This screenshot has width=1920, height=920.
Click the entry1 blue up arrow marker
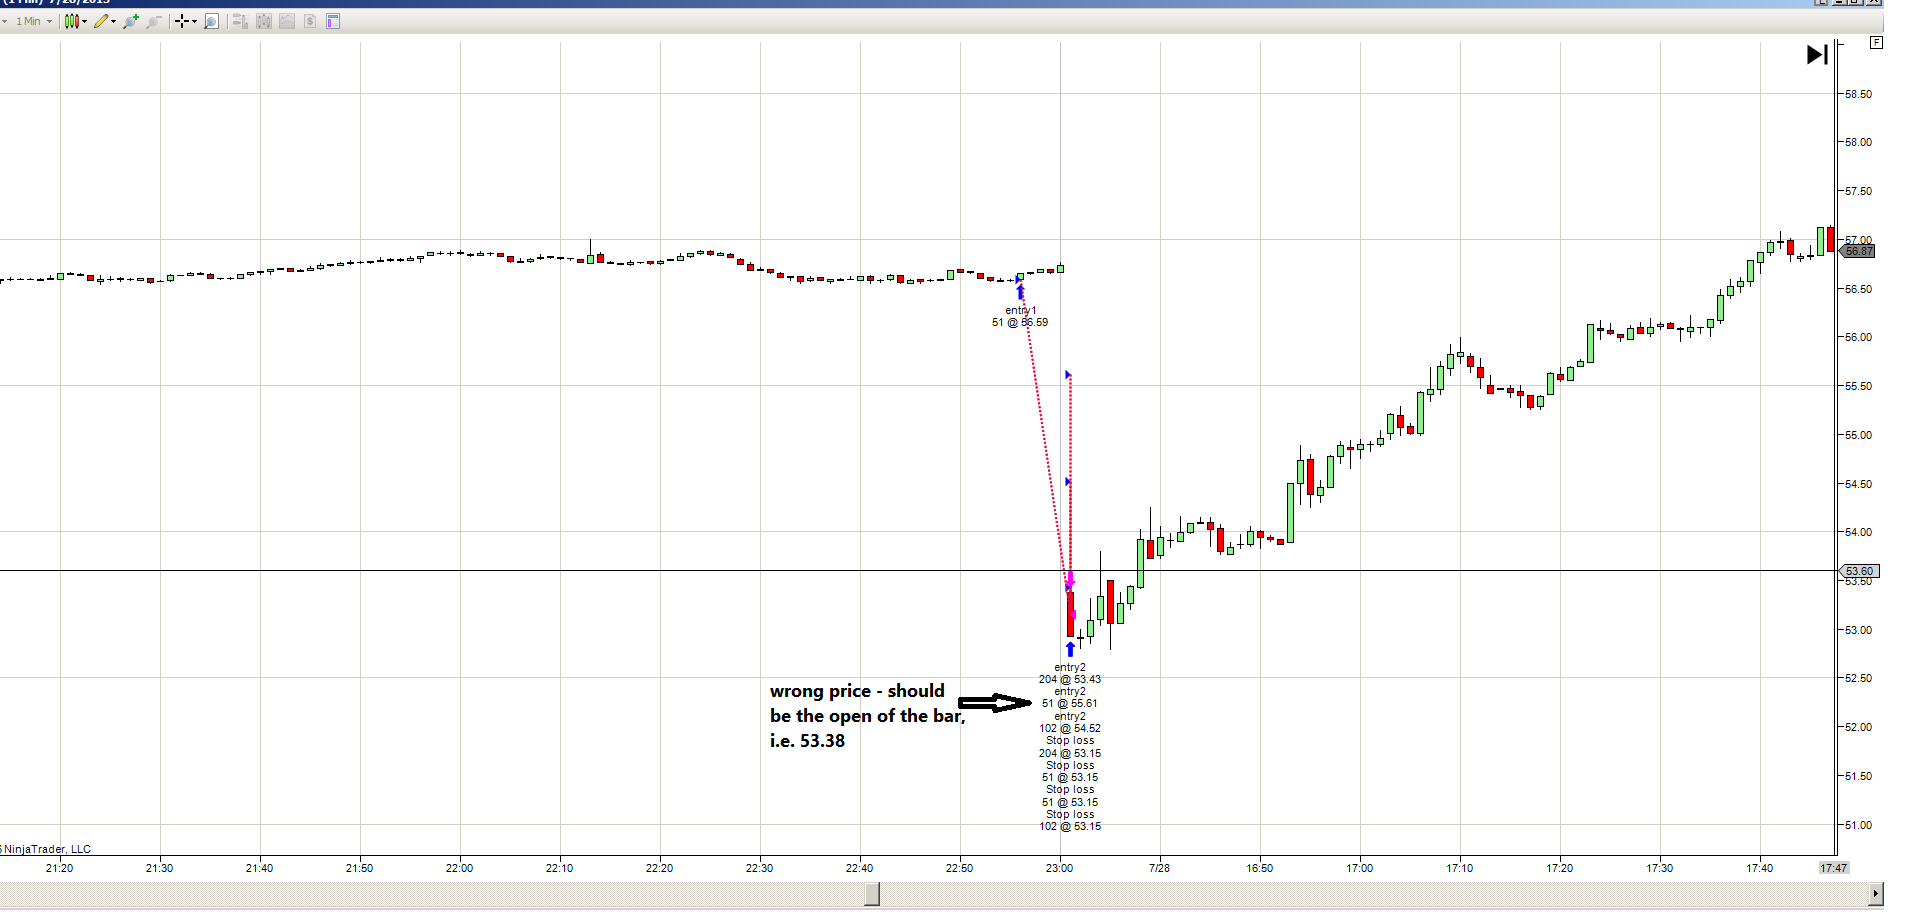[x=1020, y=293]
